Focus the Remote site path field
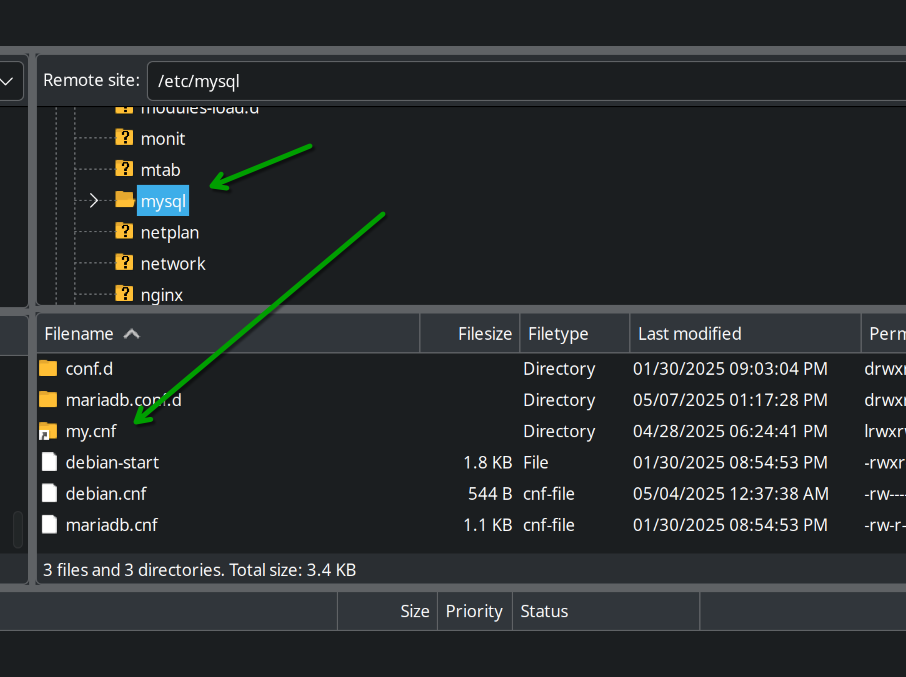 point(526,81)
